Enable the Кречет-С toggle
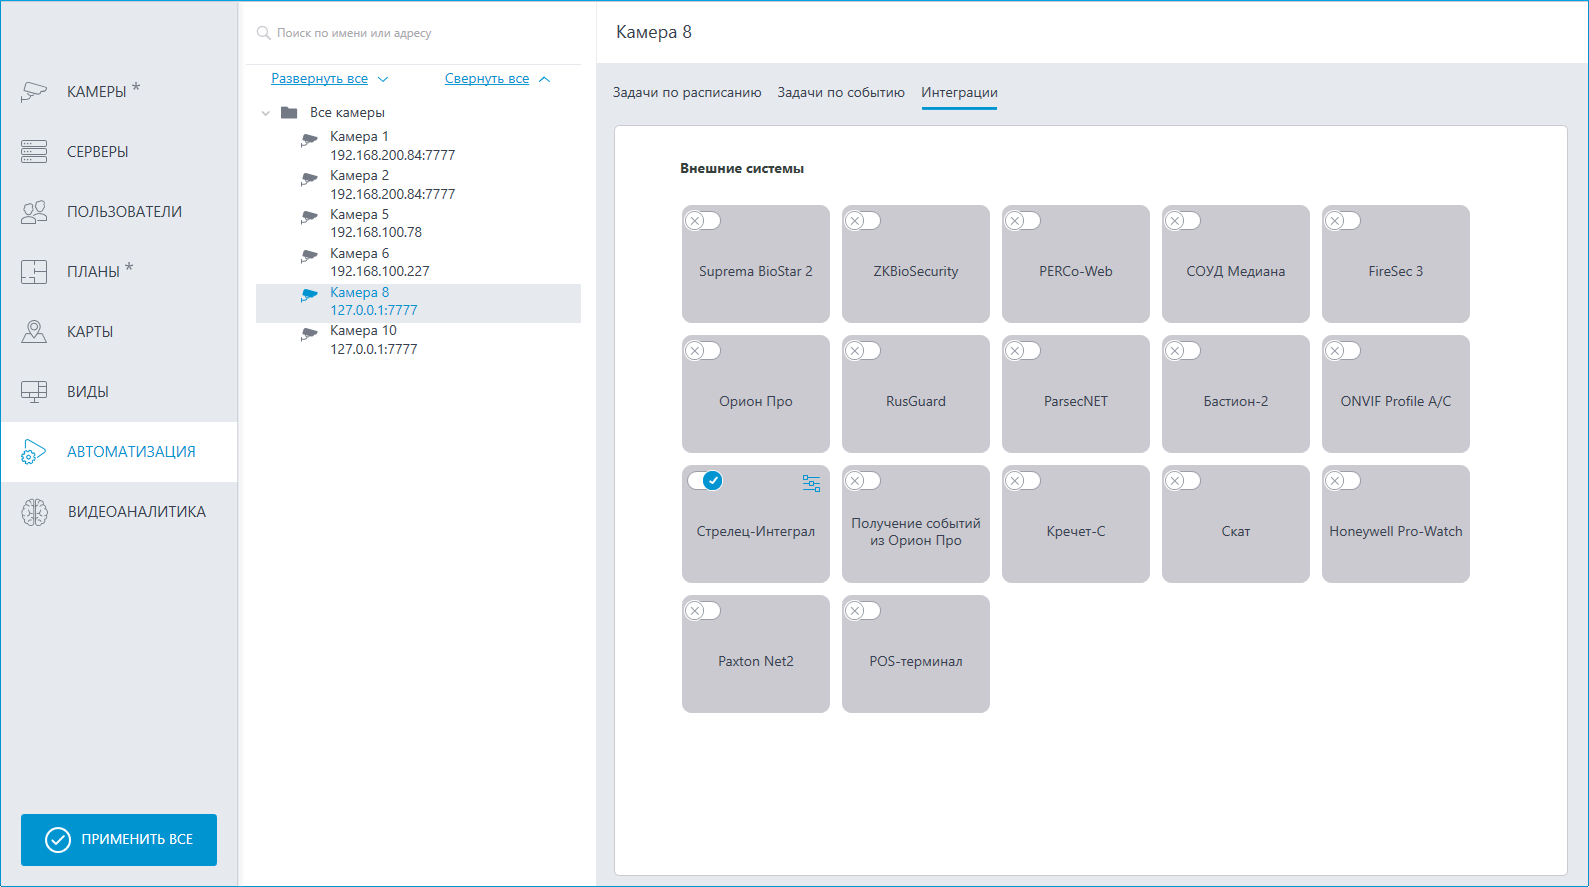This screenshot has width=1589, height=887. (x=1022, y=481)
